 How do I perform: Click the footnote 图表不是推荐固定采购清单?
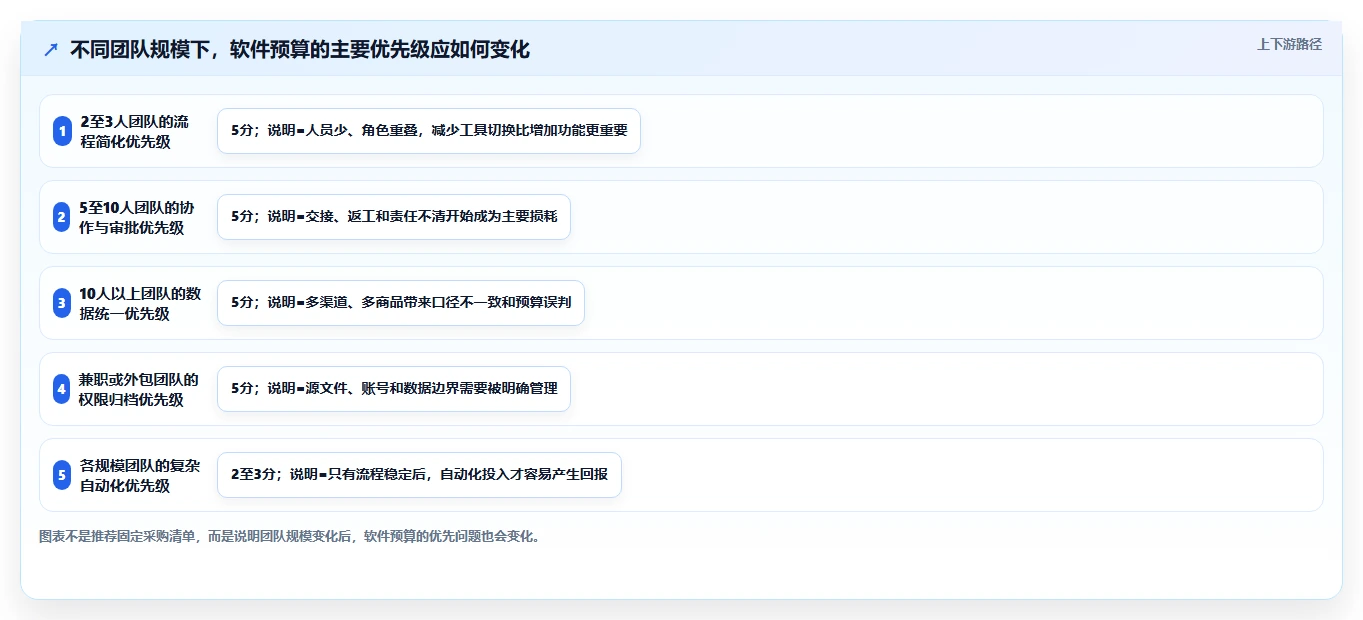[x=291, y=536]
